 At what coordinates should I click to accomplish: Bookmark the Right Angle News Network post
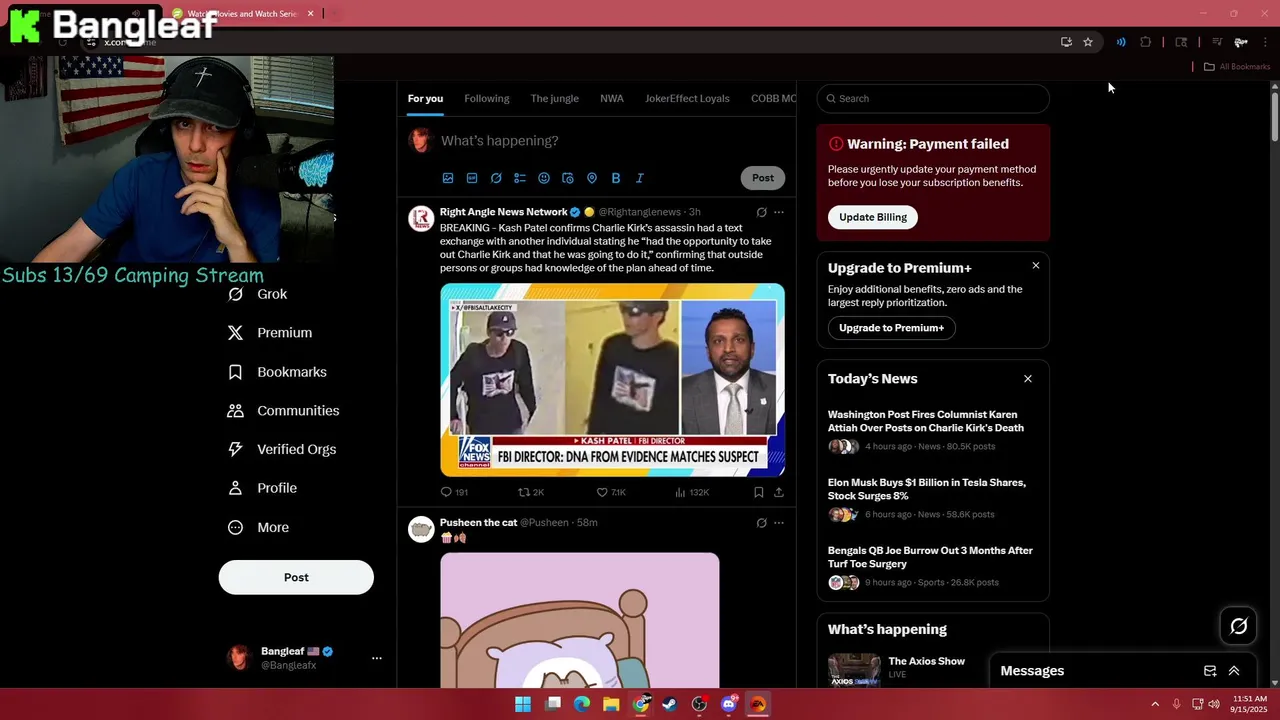758,492
